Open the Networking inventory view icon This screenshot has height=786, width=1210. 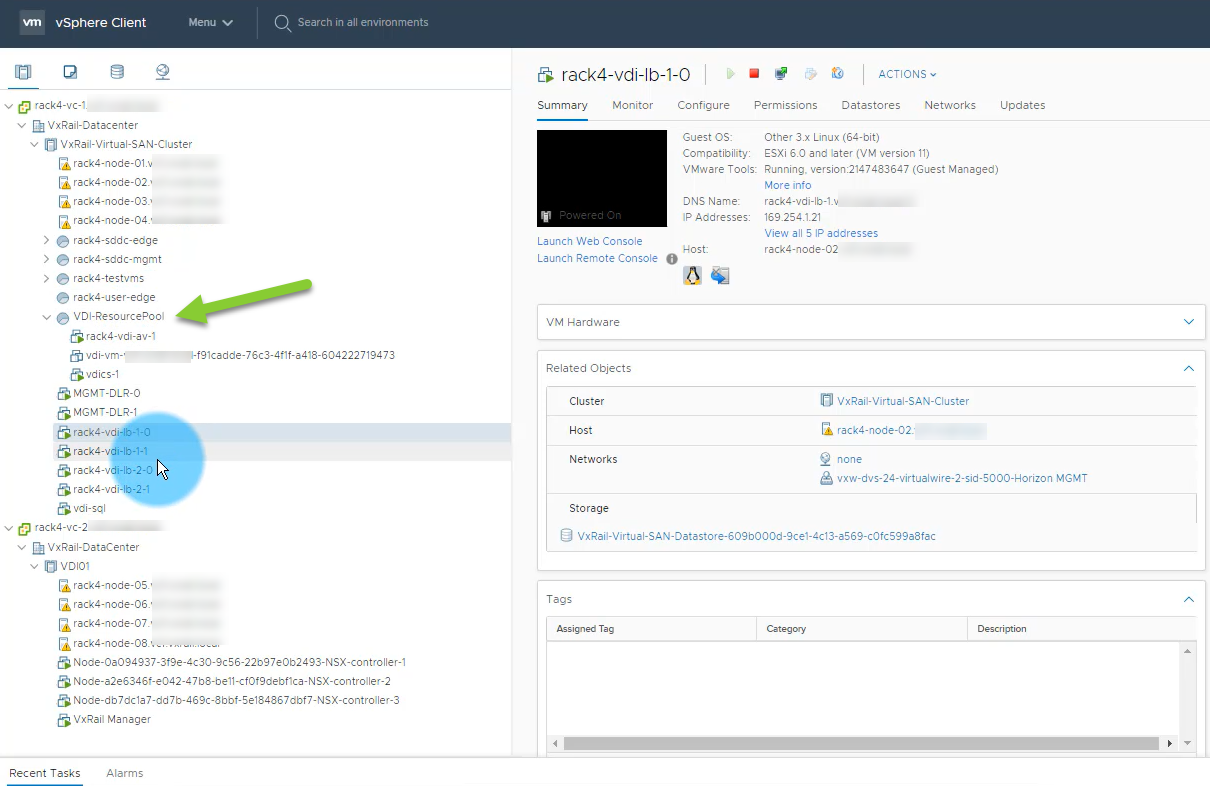[163, 72]
